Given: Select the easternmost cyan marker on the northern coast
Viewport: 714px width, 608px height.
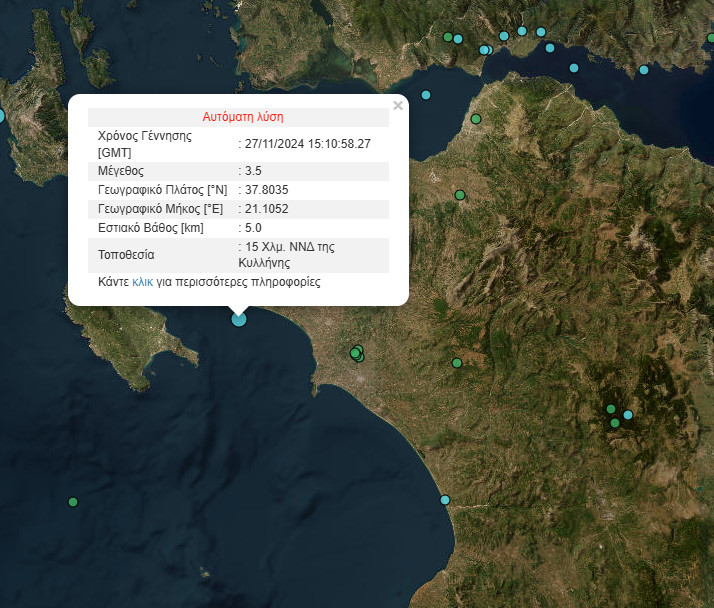Looking at the screenshot, I should pyautogui.click(x=644, y=70).
